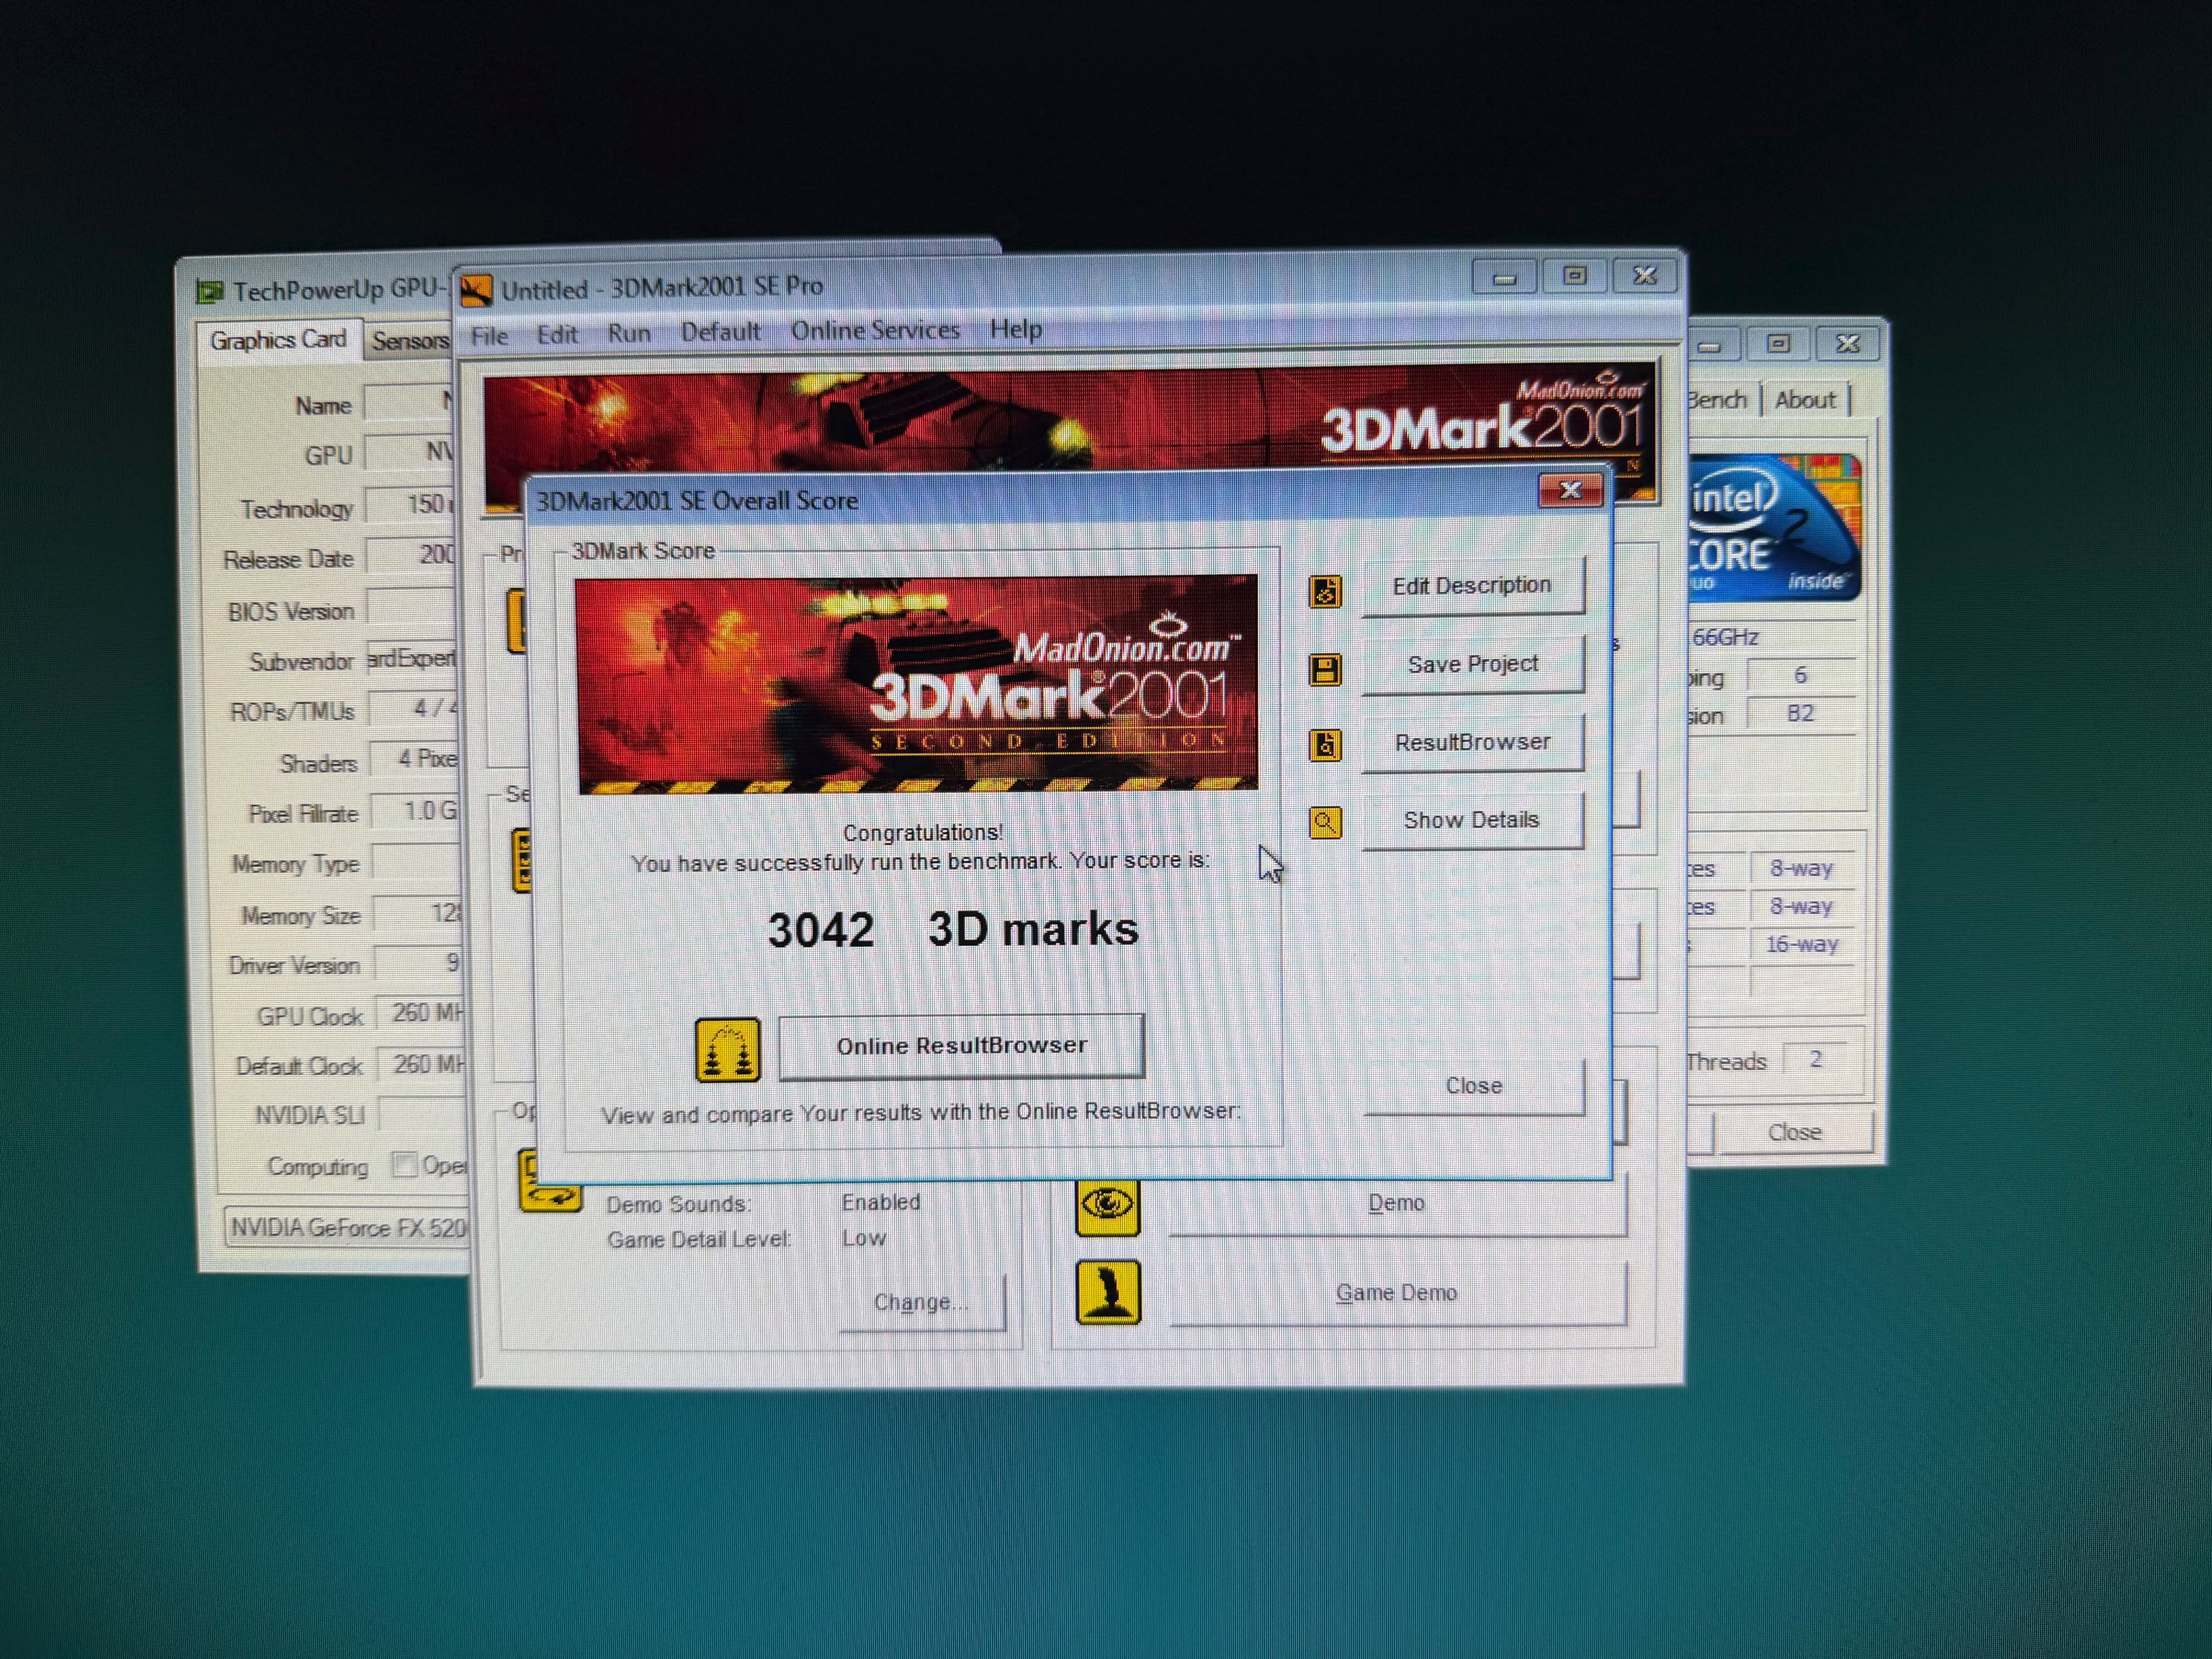Click the 'Congratulations!' text
The height and width of the screenshot is (1659, 2212).
[922, 833]
